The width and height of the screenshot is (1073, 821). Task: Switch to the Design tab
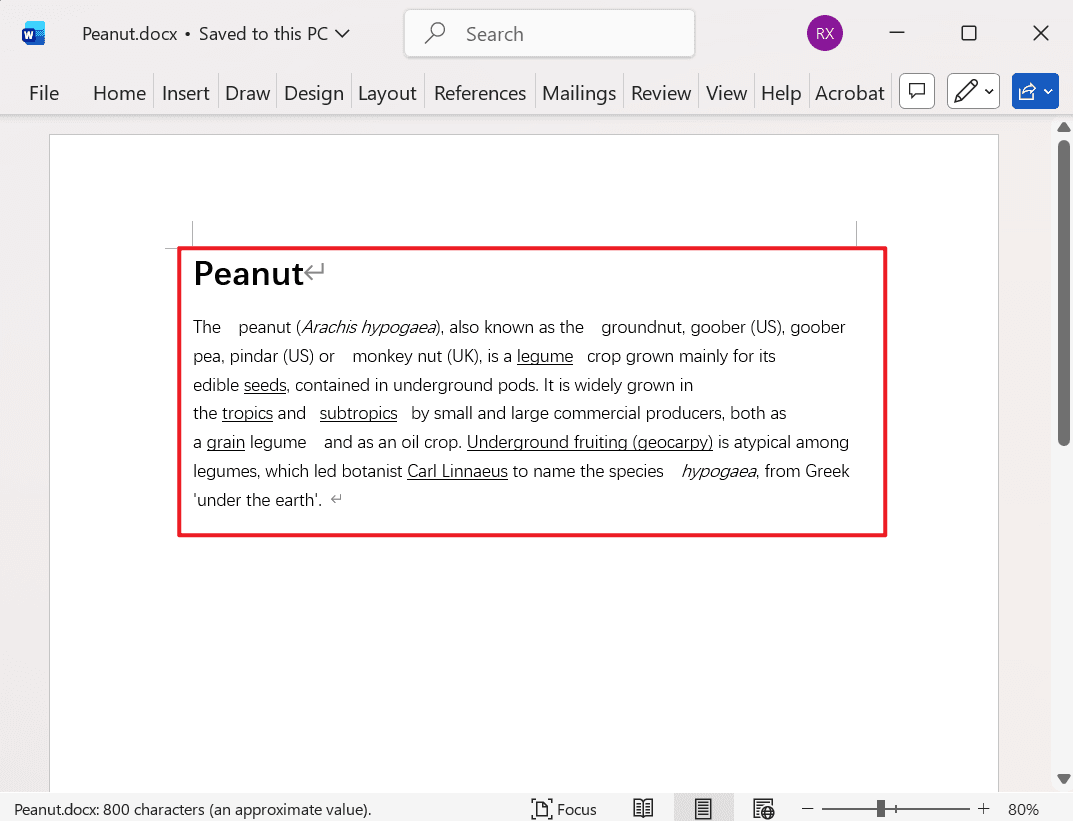tap(313, 93)
